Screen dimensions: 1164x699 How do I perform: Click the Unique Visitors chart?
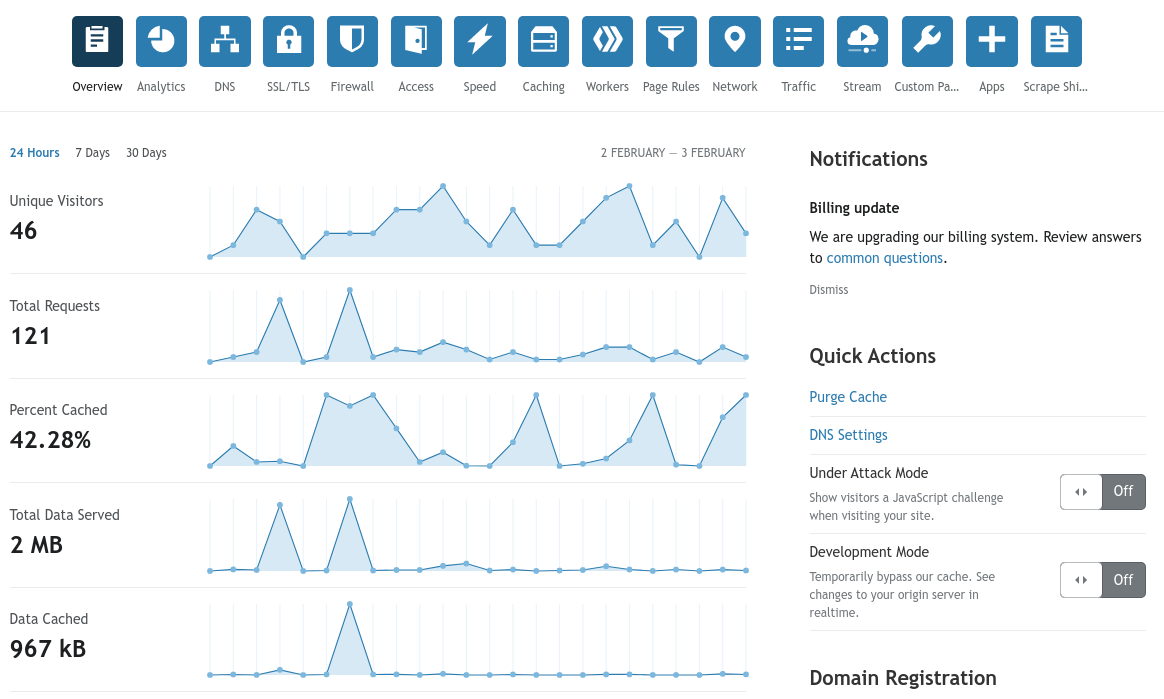pos(477,221)
